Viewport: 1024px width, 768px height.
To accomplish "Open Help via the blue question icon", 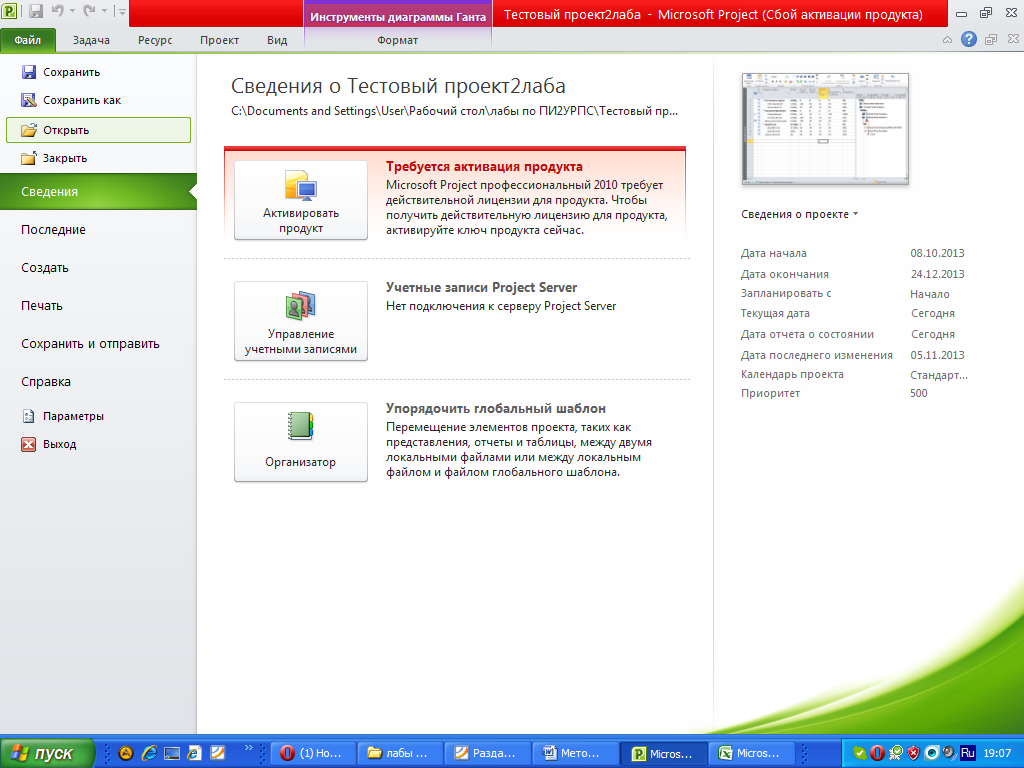I will pos(968,39).
